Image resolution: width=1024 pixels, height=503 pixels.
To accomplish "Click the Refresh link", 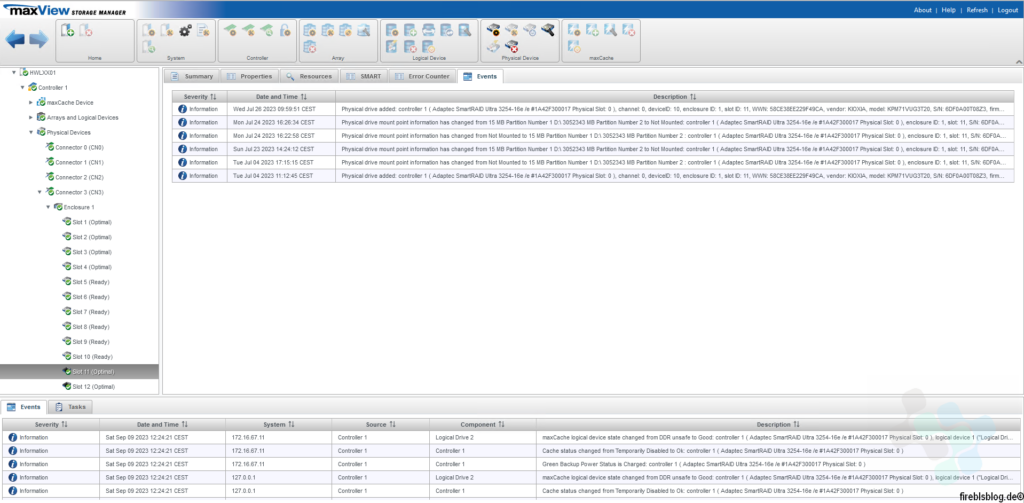I will coord(977,10).
